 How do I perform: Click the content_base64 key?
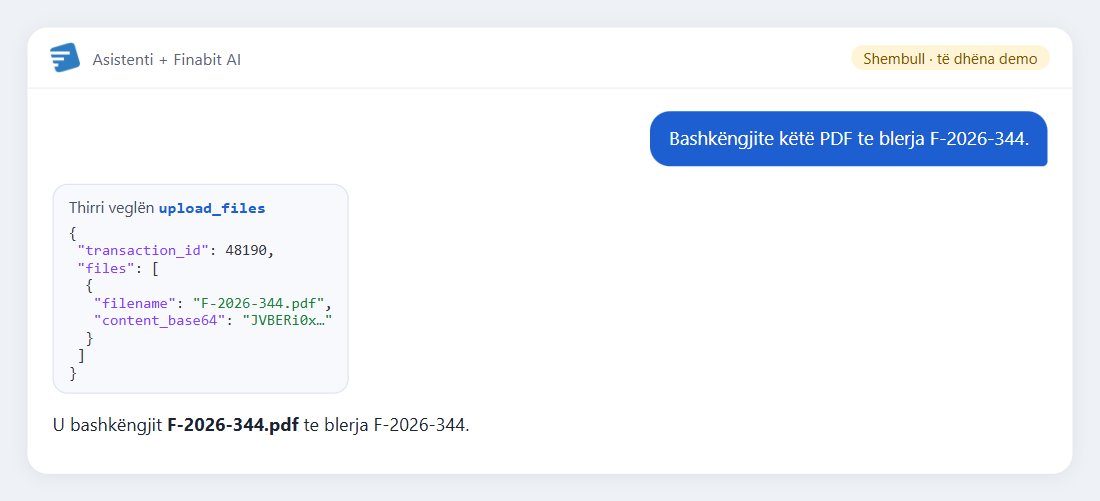[x=159, y=321]
